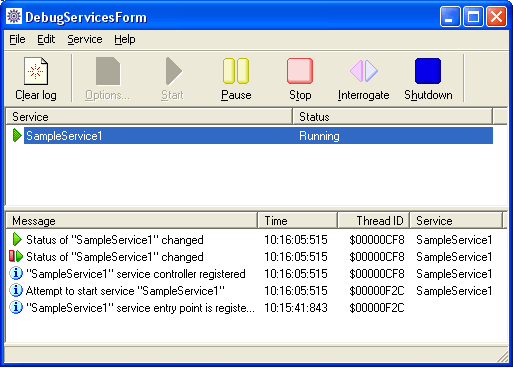
Task: Click the green running icon beside SampleService1
Action: 17,135
